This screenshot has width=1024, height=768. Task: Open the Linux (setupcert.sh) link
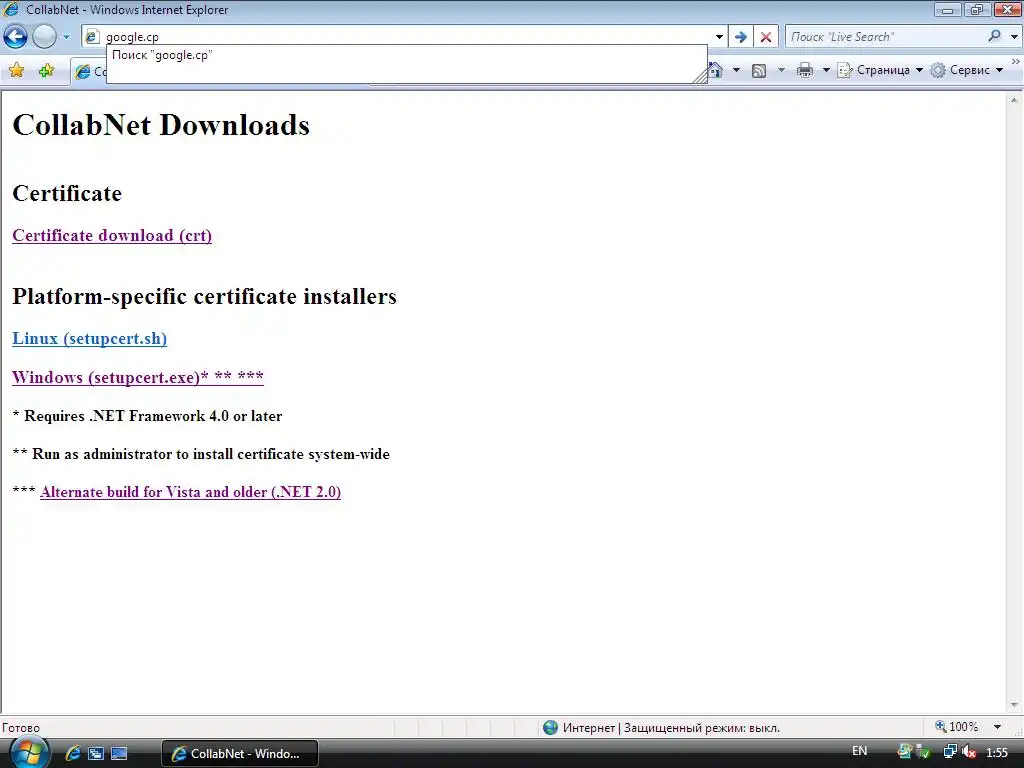click(x=89, y=338)
